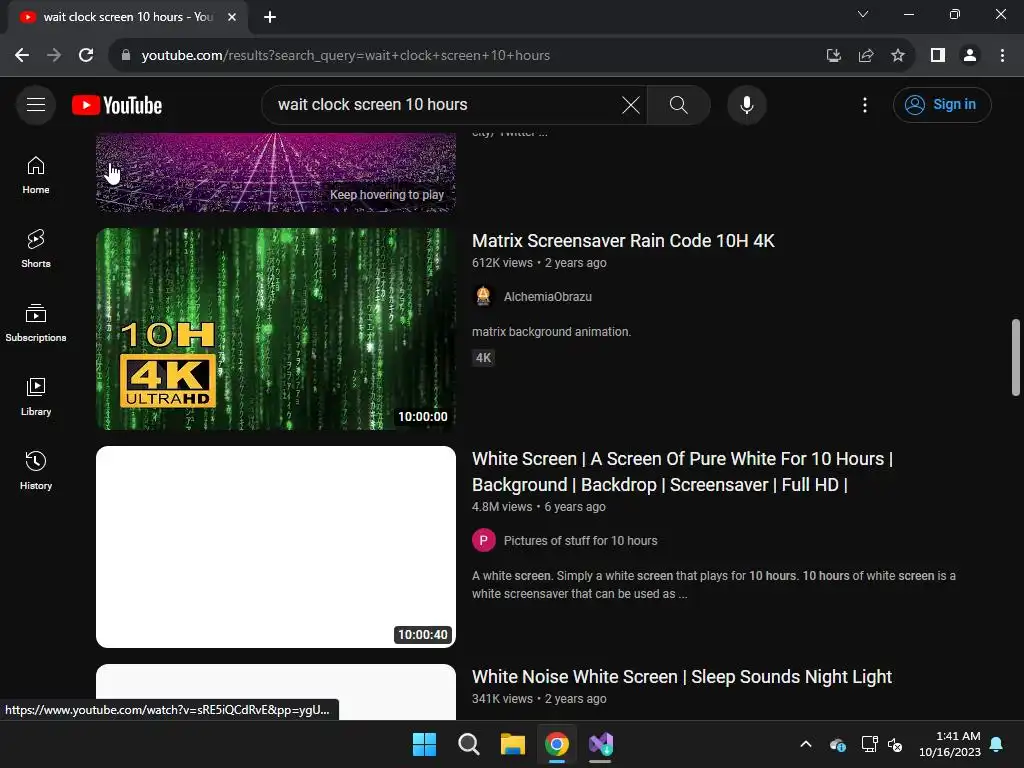The image size is (1024, 768).
Task: Open the YouTube settings three-dot menu
Action: 865,104
